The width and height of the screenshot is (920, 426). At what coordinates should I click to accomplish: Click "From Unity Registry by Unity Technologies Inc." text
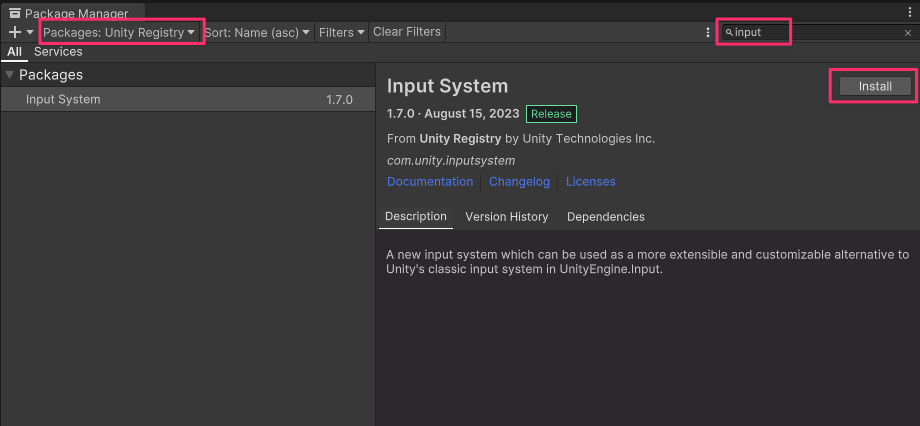coord(521,139)
